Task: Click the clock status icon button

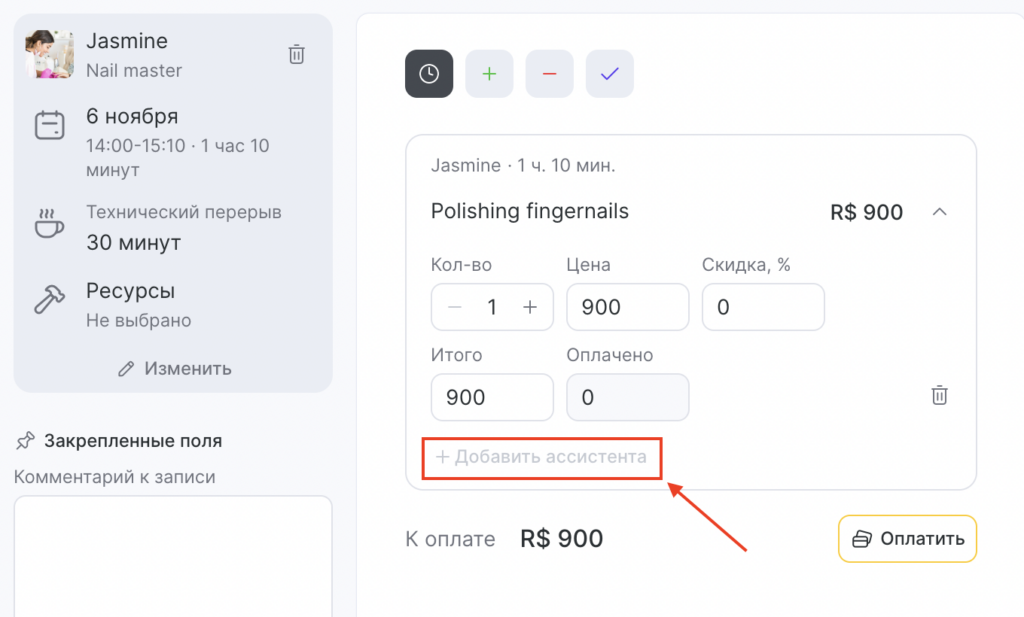Action: click(x=429, y=74)
